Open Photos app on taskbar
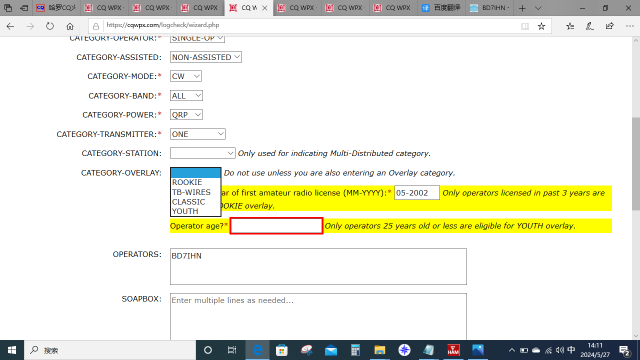Viewport: 640px width, 360px height. pyautogui.click(x=478, y=350)
